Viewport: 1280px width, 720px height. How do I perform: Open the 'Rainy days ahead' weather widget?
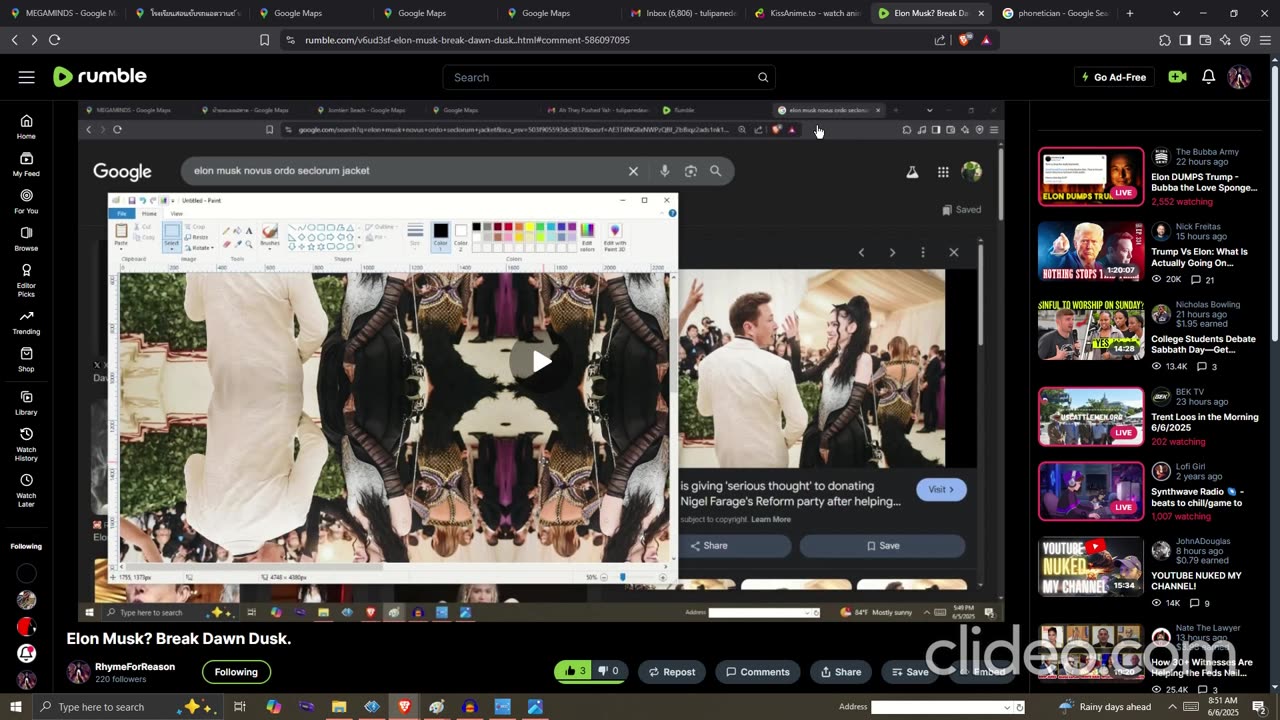coord(1104,707)
